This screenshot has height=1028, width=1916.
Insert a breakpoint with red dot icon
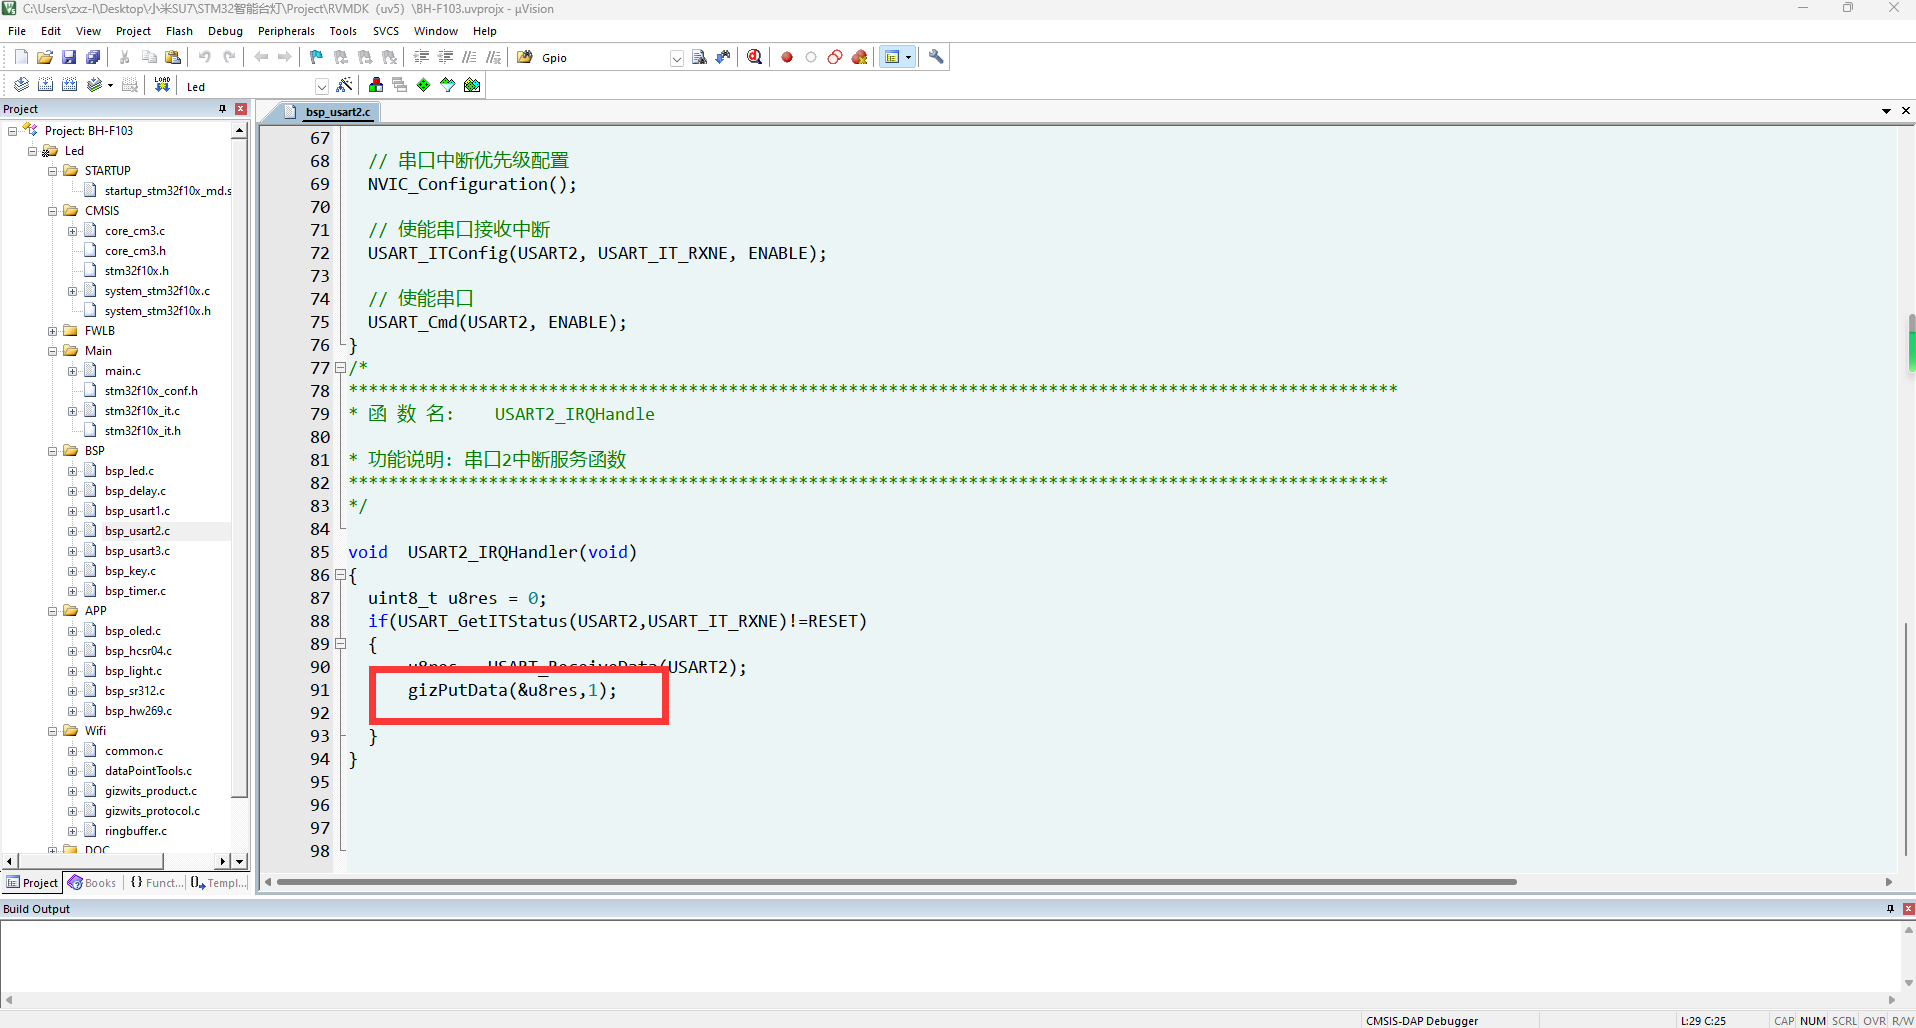[787, 57]
